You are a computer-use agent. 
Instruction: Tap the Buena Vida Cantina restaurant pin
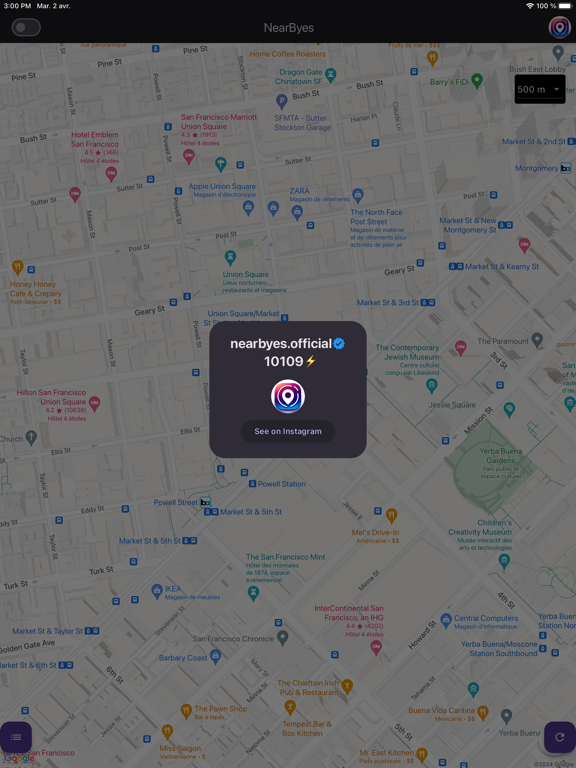482,713
